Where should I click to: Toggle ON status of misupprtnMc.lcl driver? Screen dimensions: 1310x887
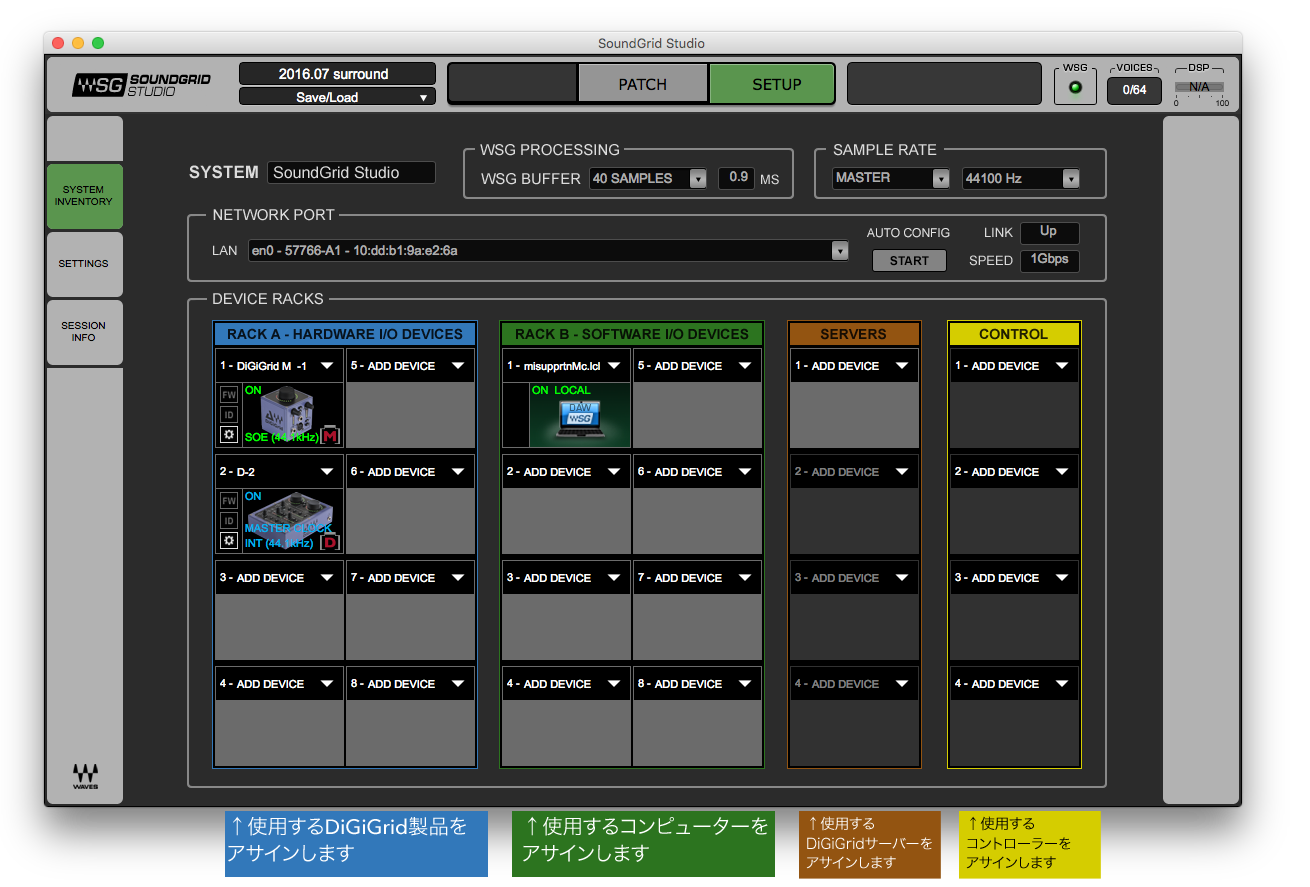pyautogui.click(x=540, y=390)
